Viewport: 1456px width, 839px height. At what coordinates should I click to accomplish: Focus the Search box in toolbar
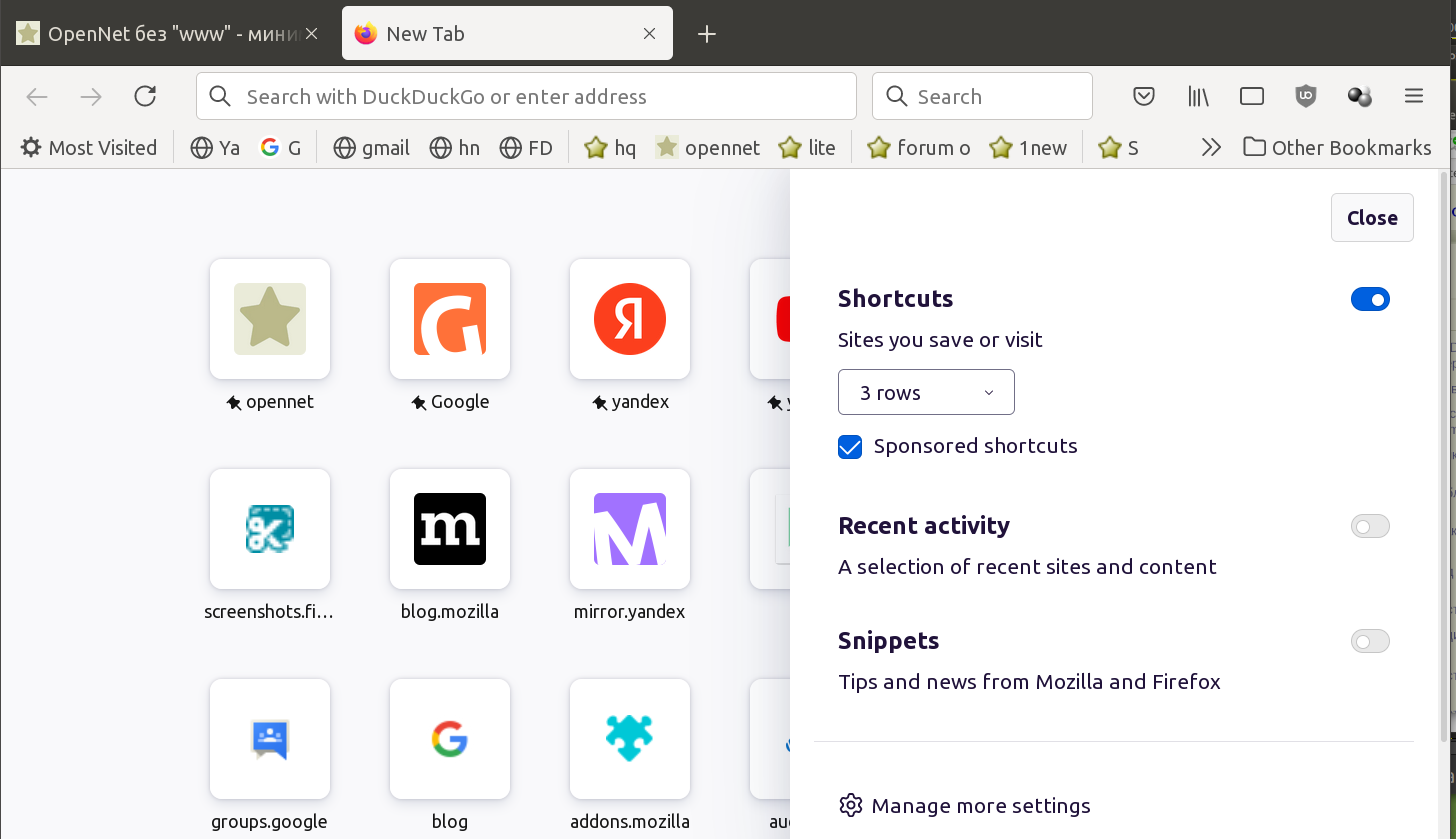point(982,96)
